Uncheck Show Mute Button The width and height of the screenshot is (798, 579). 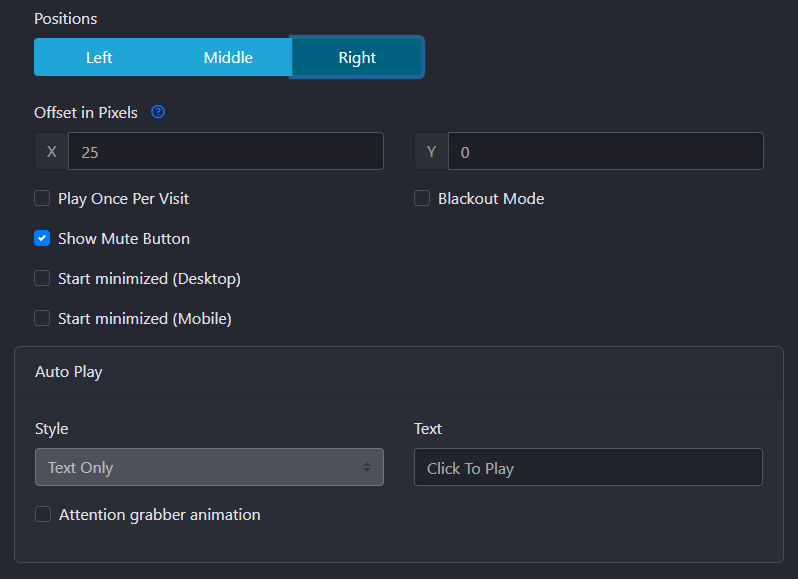(x=42, y=238)
